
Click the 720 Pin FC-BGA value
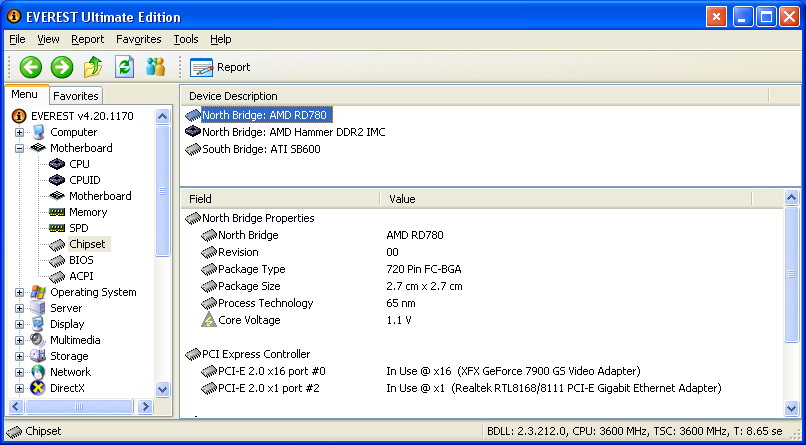coord(424,269)
